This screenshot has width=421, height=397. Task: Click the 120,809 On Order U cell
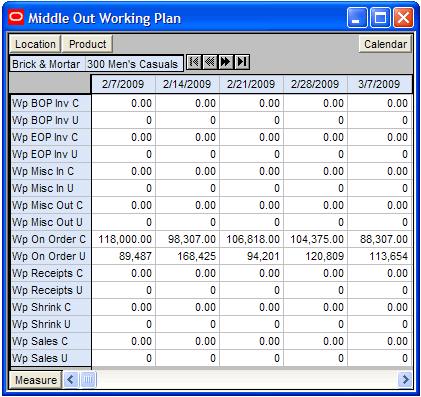tap(315, 256)
